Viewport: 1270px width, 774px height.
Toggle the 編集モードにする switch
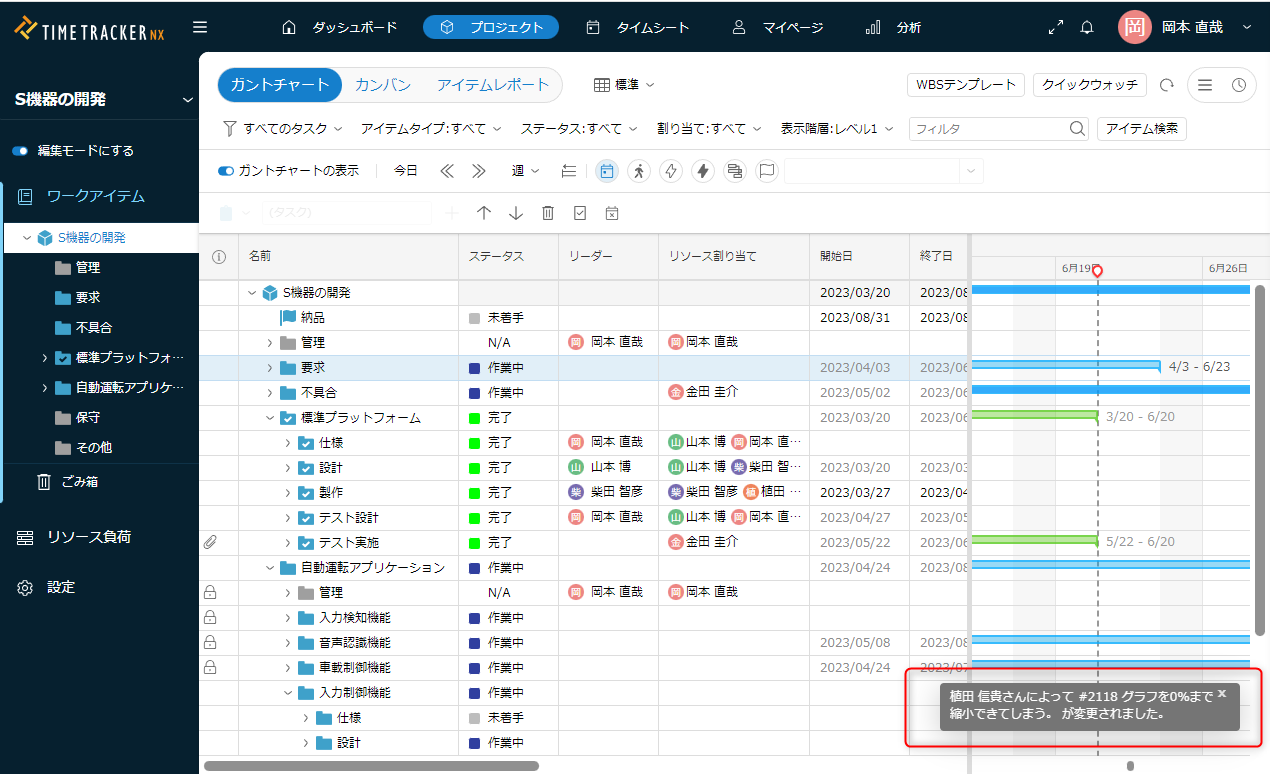click(21, 151)
